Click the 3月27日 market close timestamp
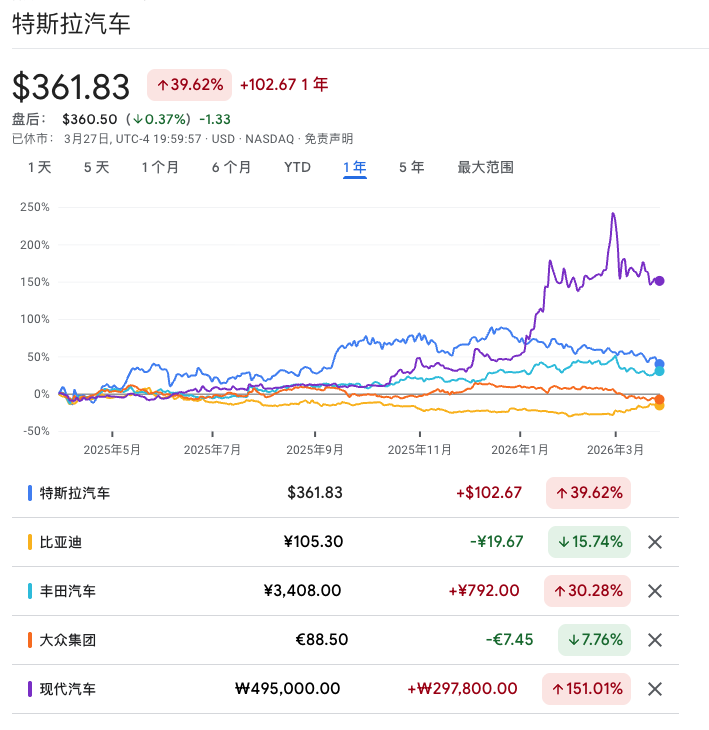The height and width of the screenshot is (730, 709). [x=133, y=139]
